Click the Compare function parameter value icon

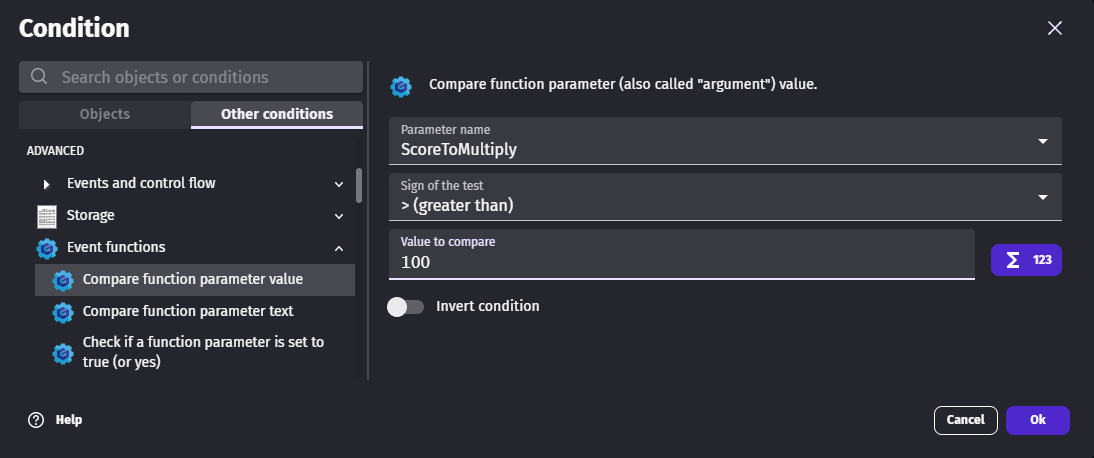coord(64,280)
